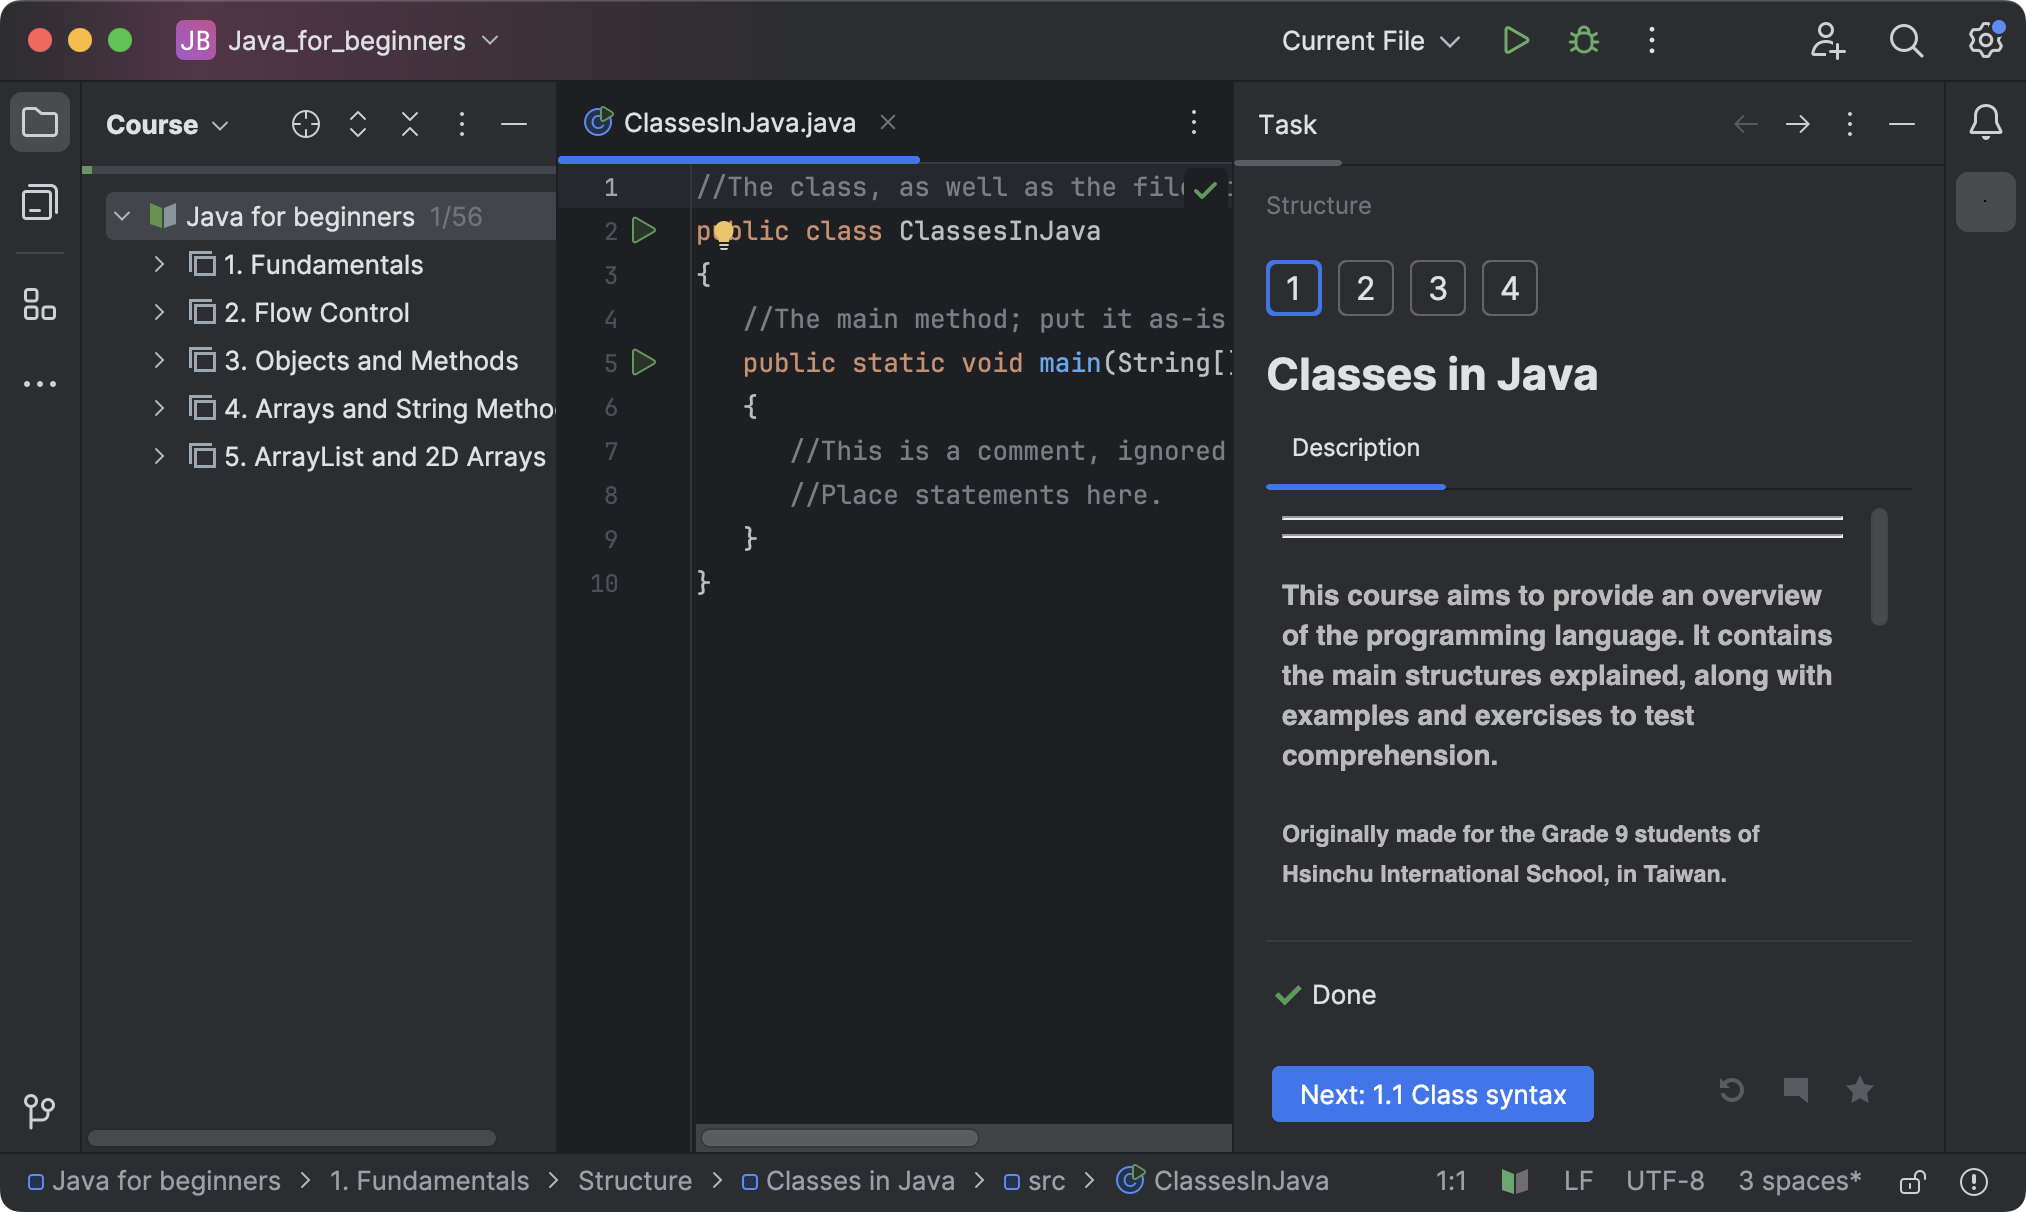Run the current file with the green play icon
Viewport: 2026px width, 1212px height.
(1515, 40)
